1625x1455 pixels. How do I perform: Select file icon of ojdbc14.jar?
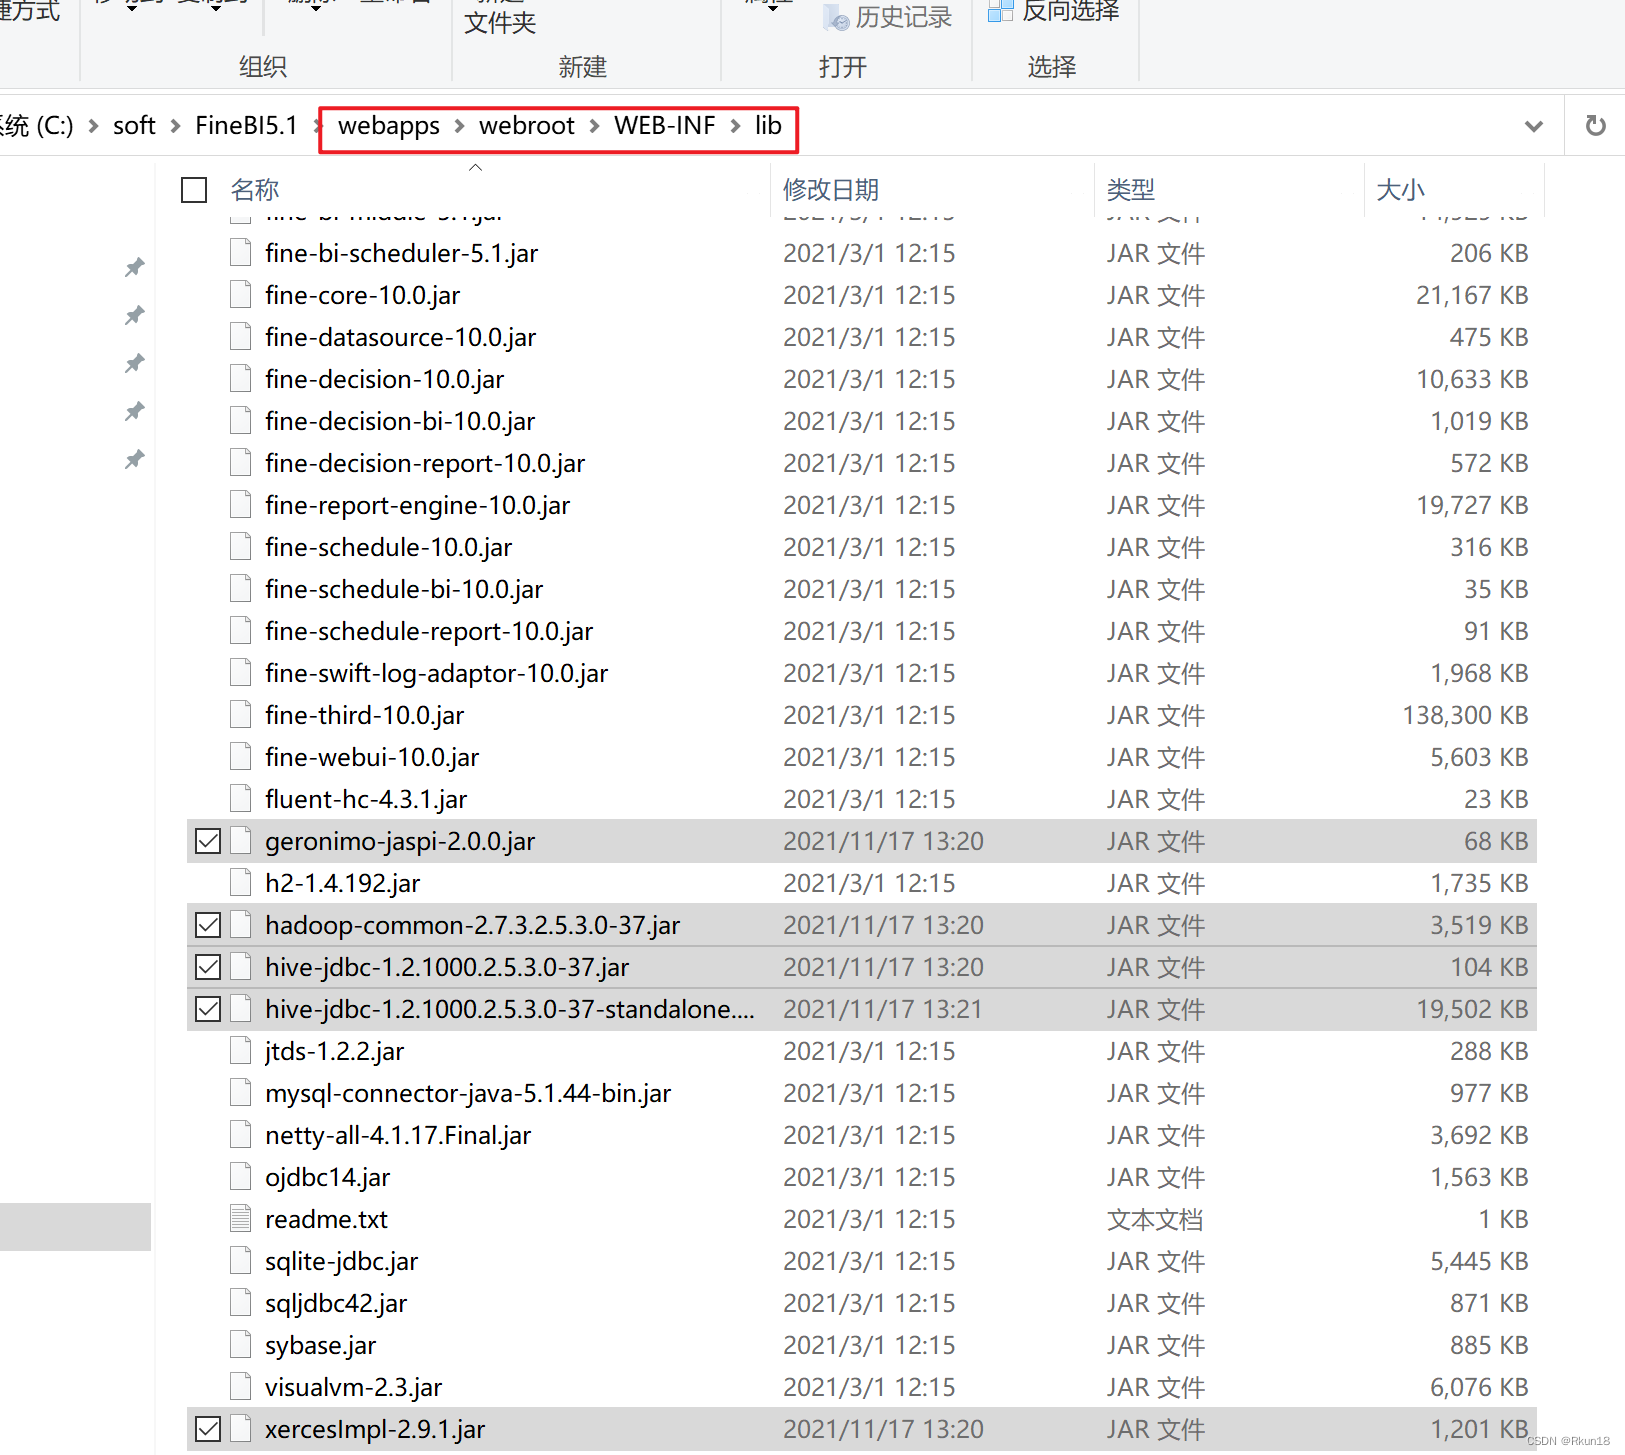point(240,1177)
